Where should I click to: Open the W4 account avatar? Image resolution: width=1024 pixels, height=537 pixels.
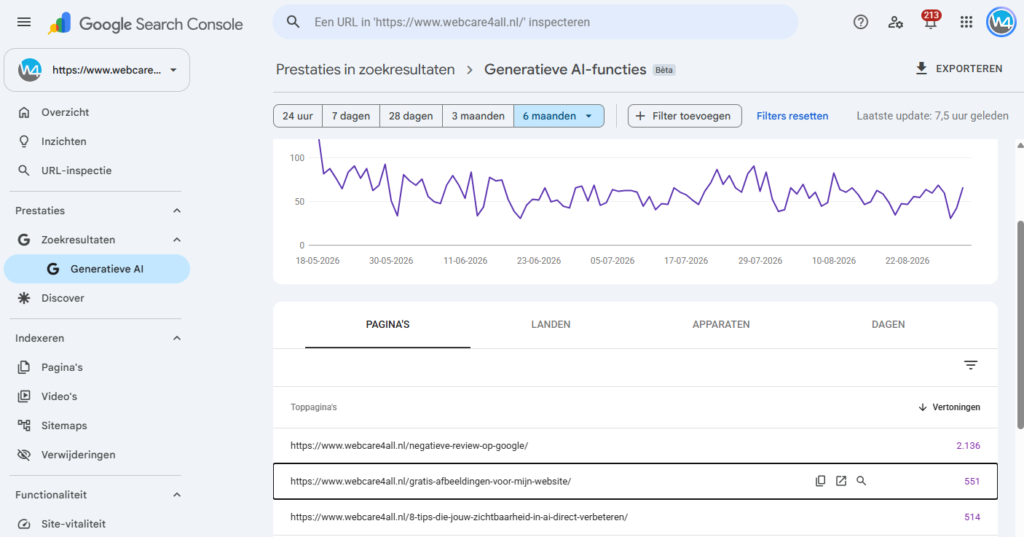[1000, 22]
